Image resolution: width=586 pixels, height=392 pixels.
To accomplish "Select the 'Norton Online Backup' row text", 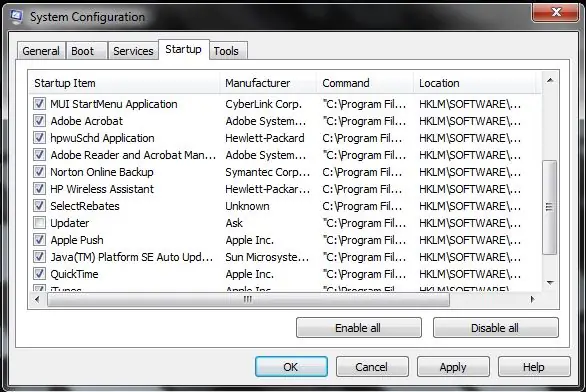I will pos(102,172).
